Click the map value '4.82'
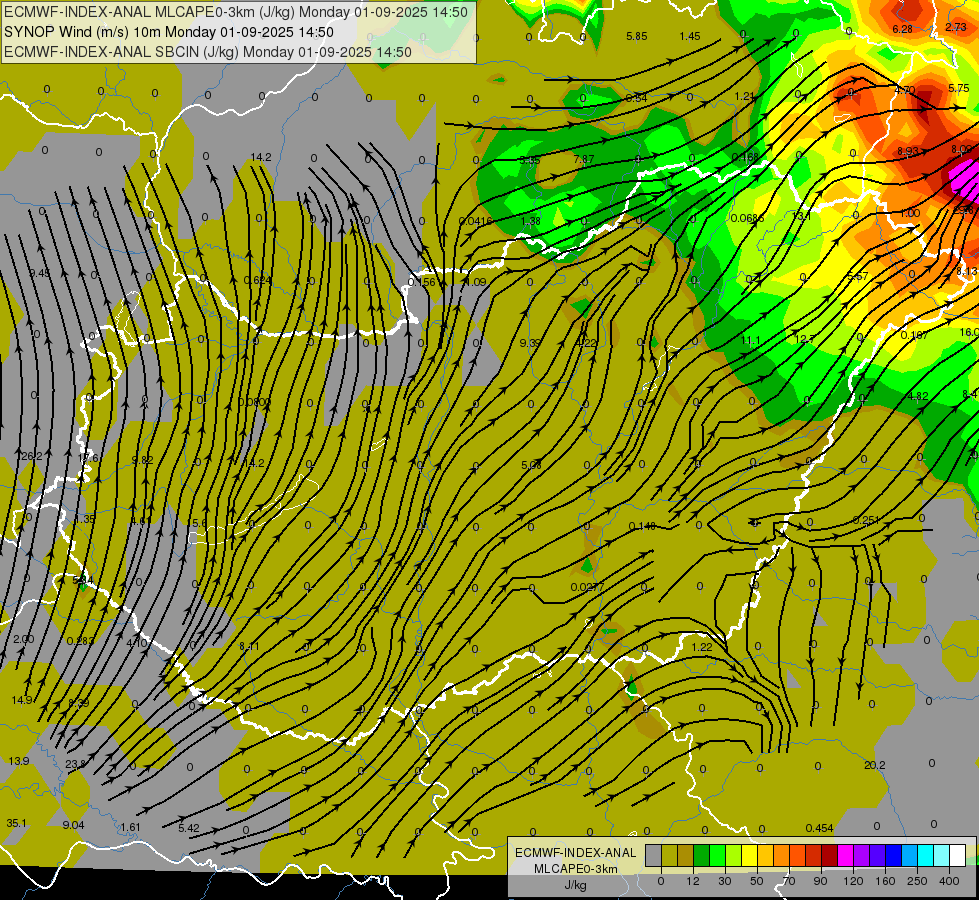 pos(918,396)
